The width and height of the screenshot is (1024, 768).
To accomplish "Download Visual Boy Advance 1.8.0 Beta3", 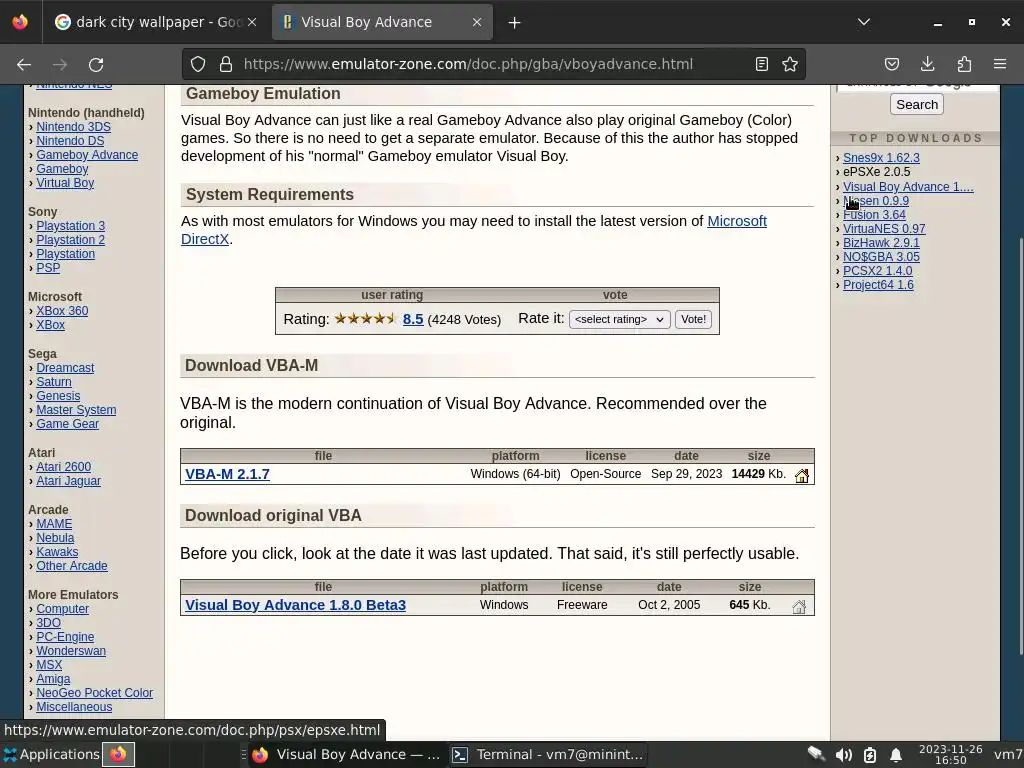I will [295, 605].
